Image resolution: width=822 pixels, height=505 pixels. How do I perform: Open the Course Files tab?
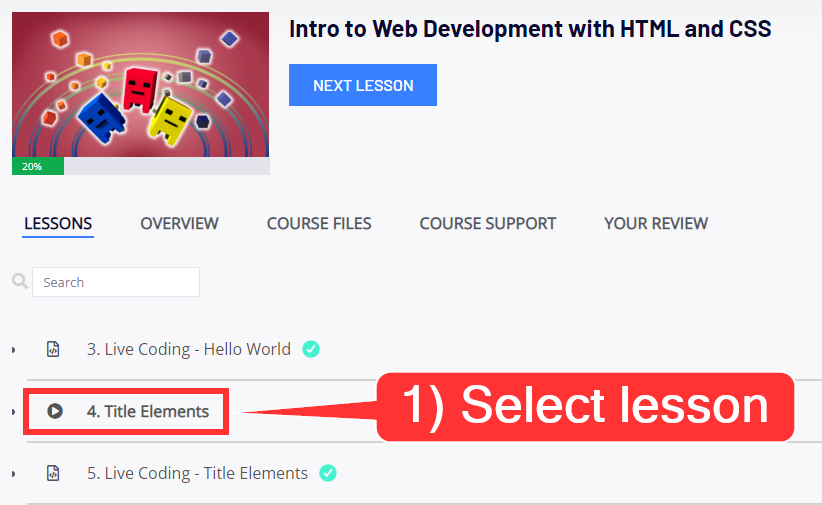[x=319, y=223]
